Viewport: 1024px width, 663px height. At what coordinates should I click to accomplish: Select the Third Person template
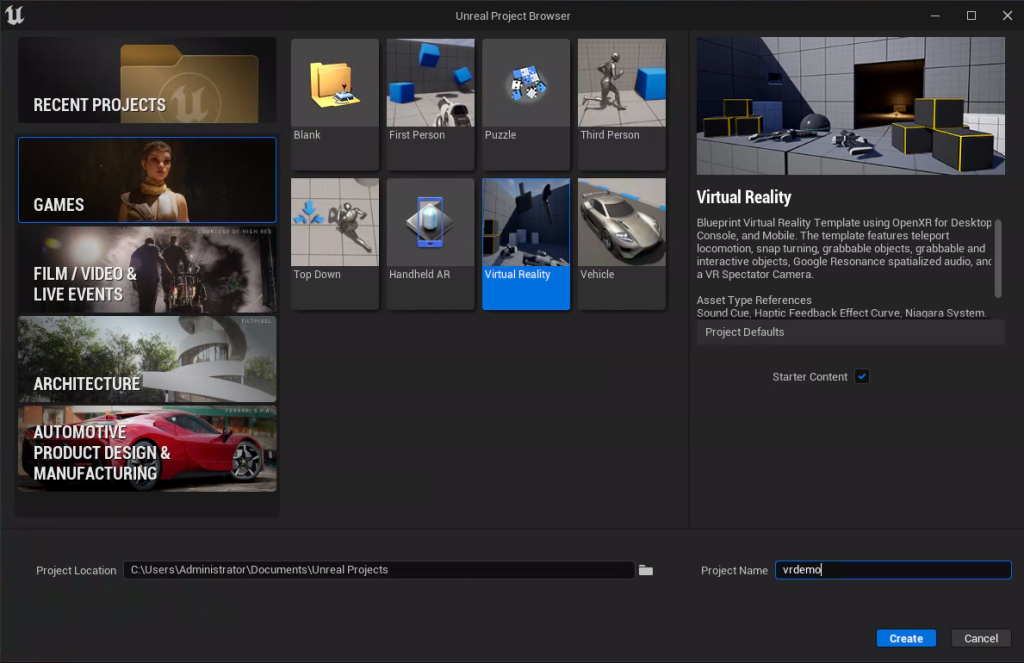622,104
